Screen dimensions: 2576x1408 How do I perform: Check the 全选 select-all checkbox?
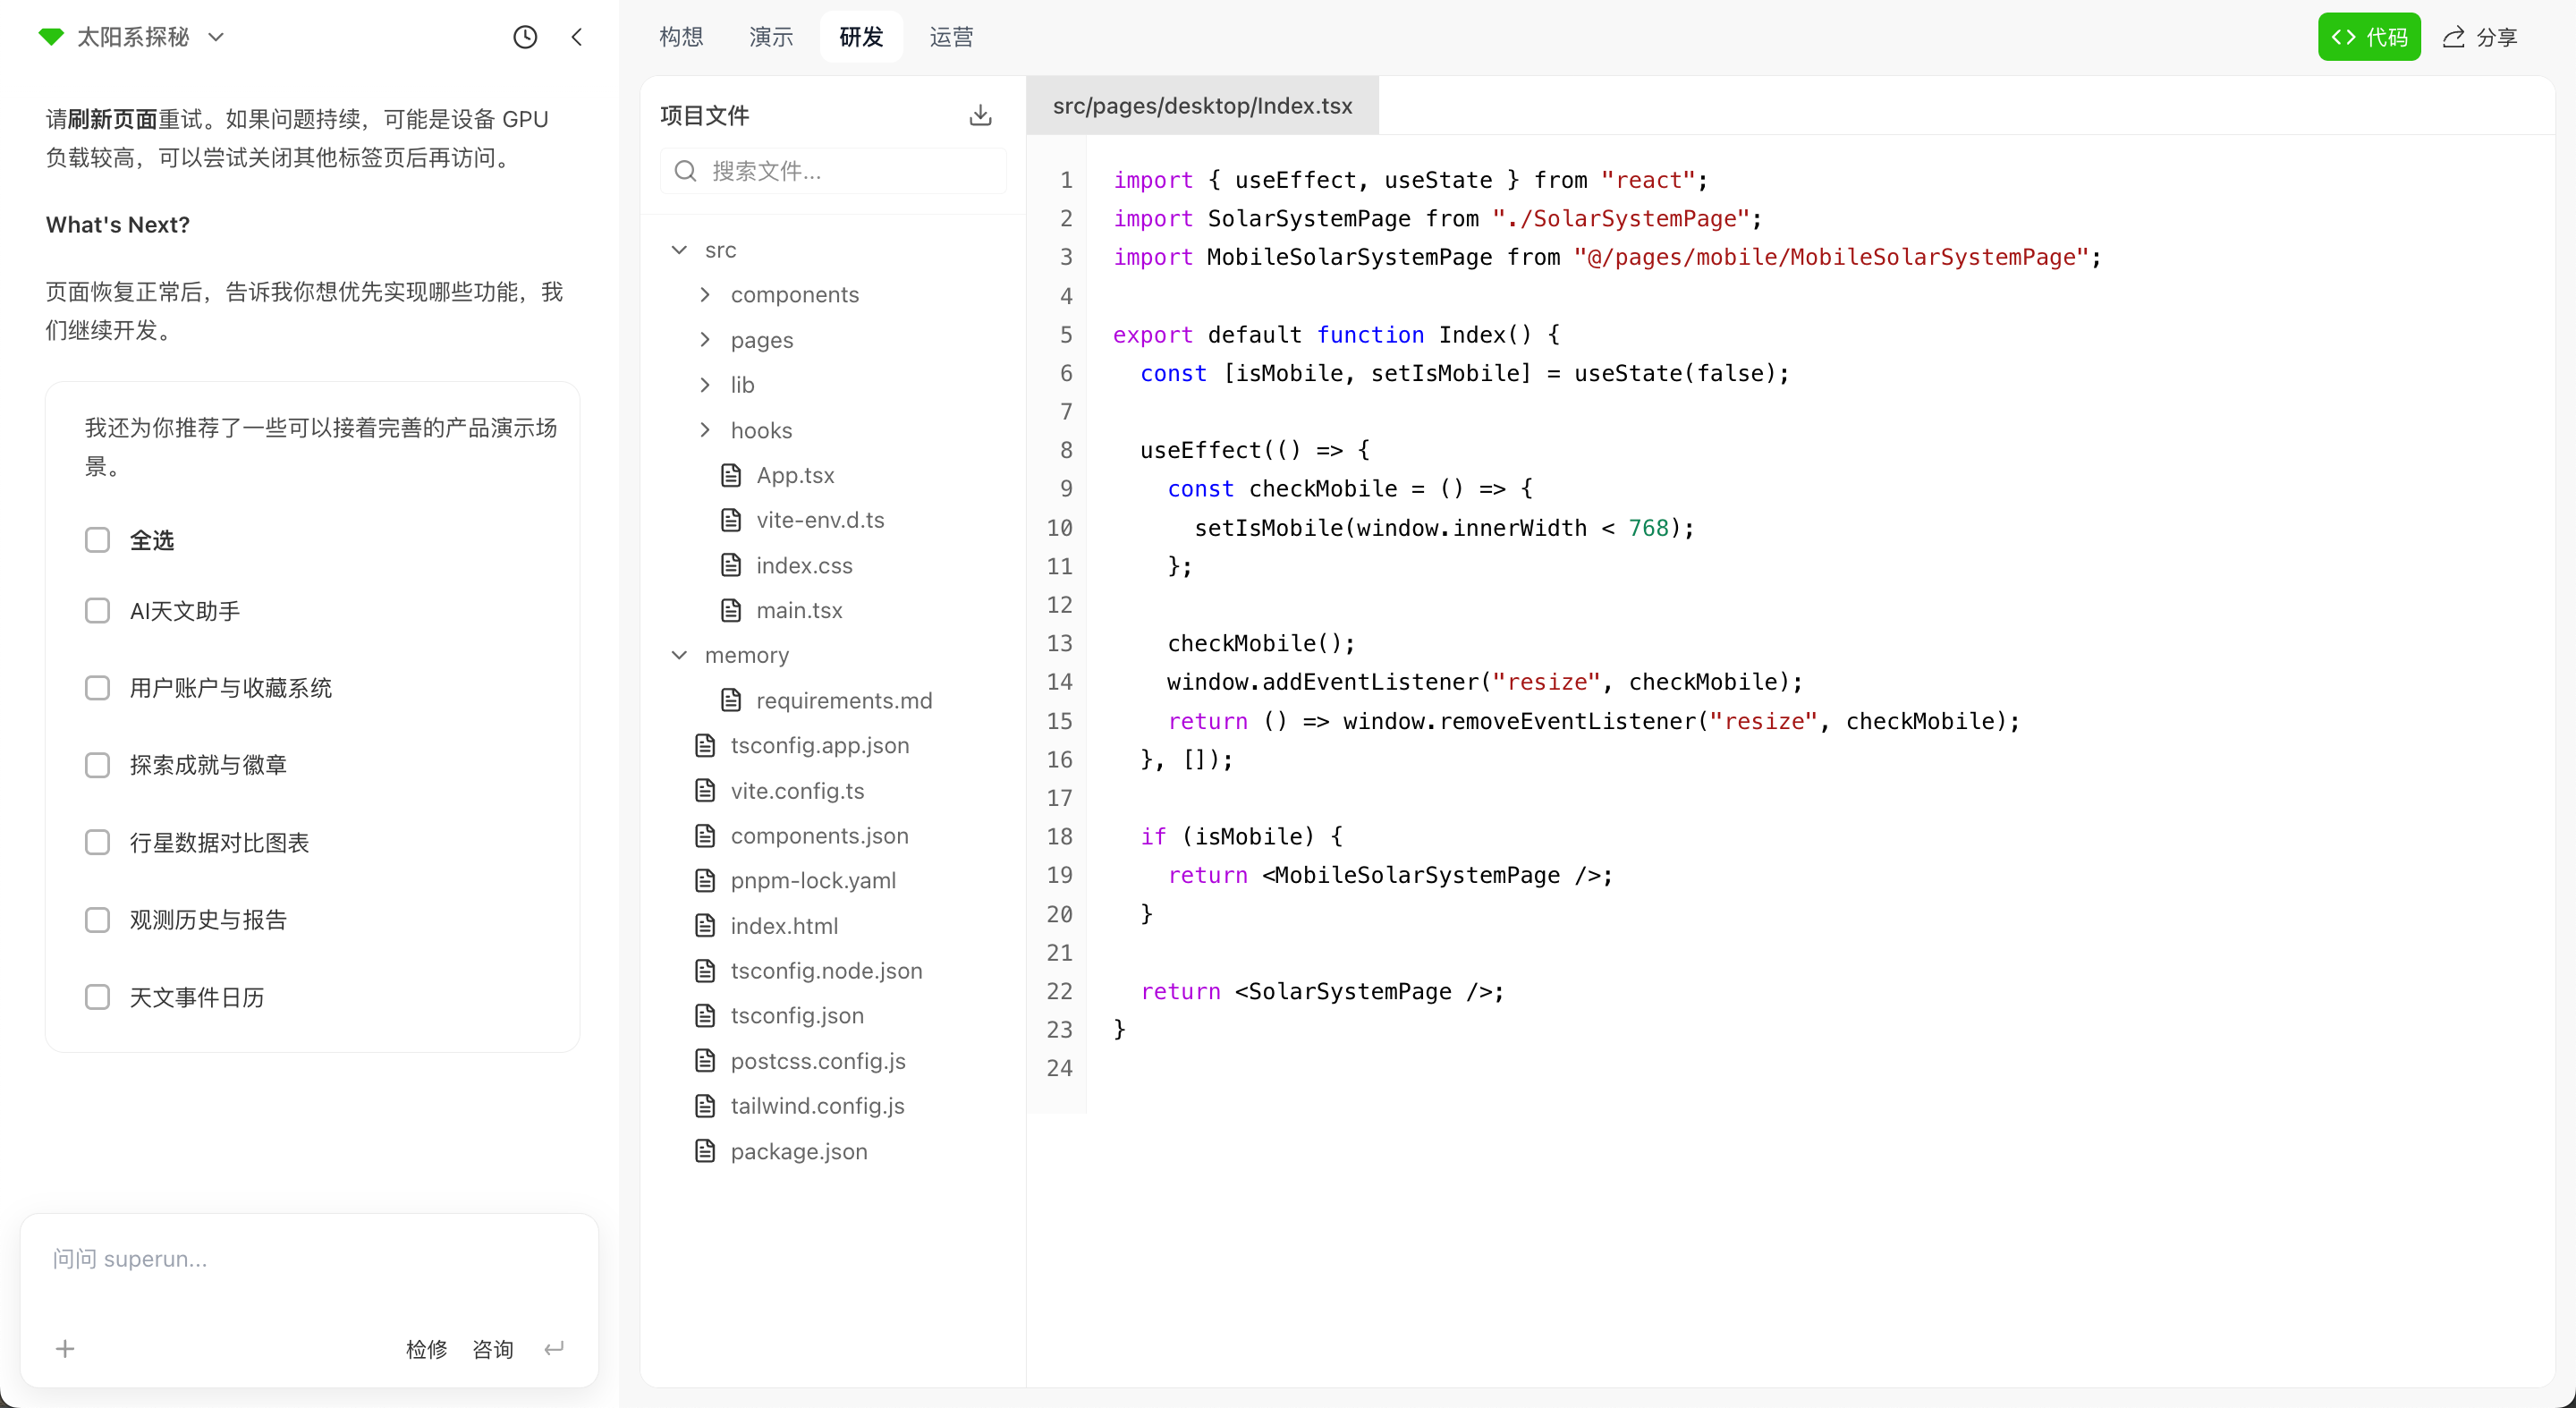click(x=97, y=539)
